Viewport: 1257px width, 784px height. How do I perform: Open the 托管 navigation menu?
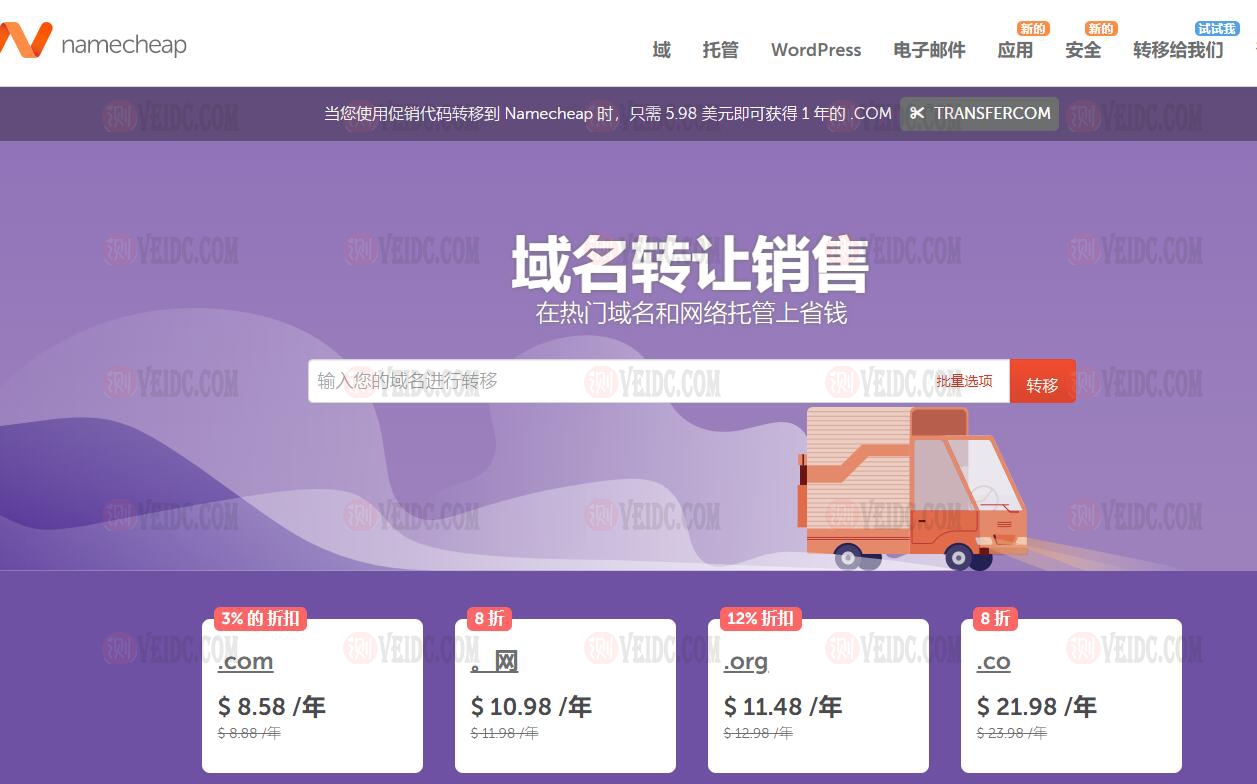point(720,50)
